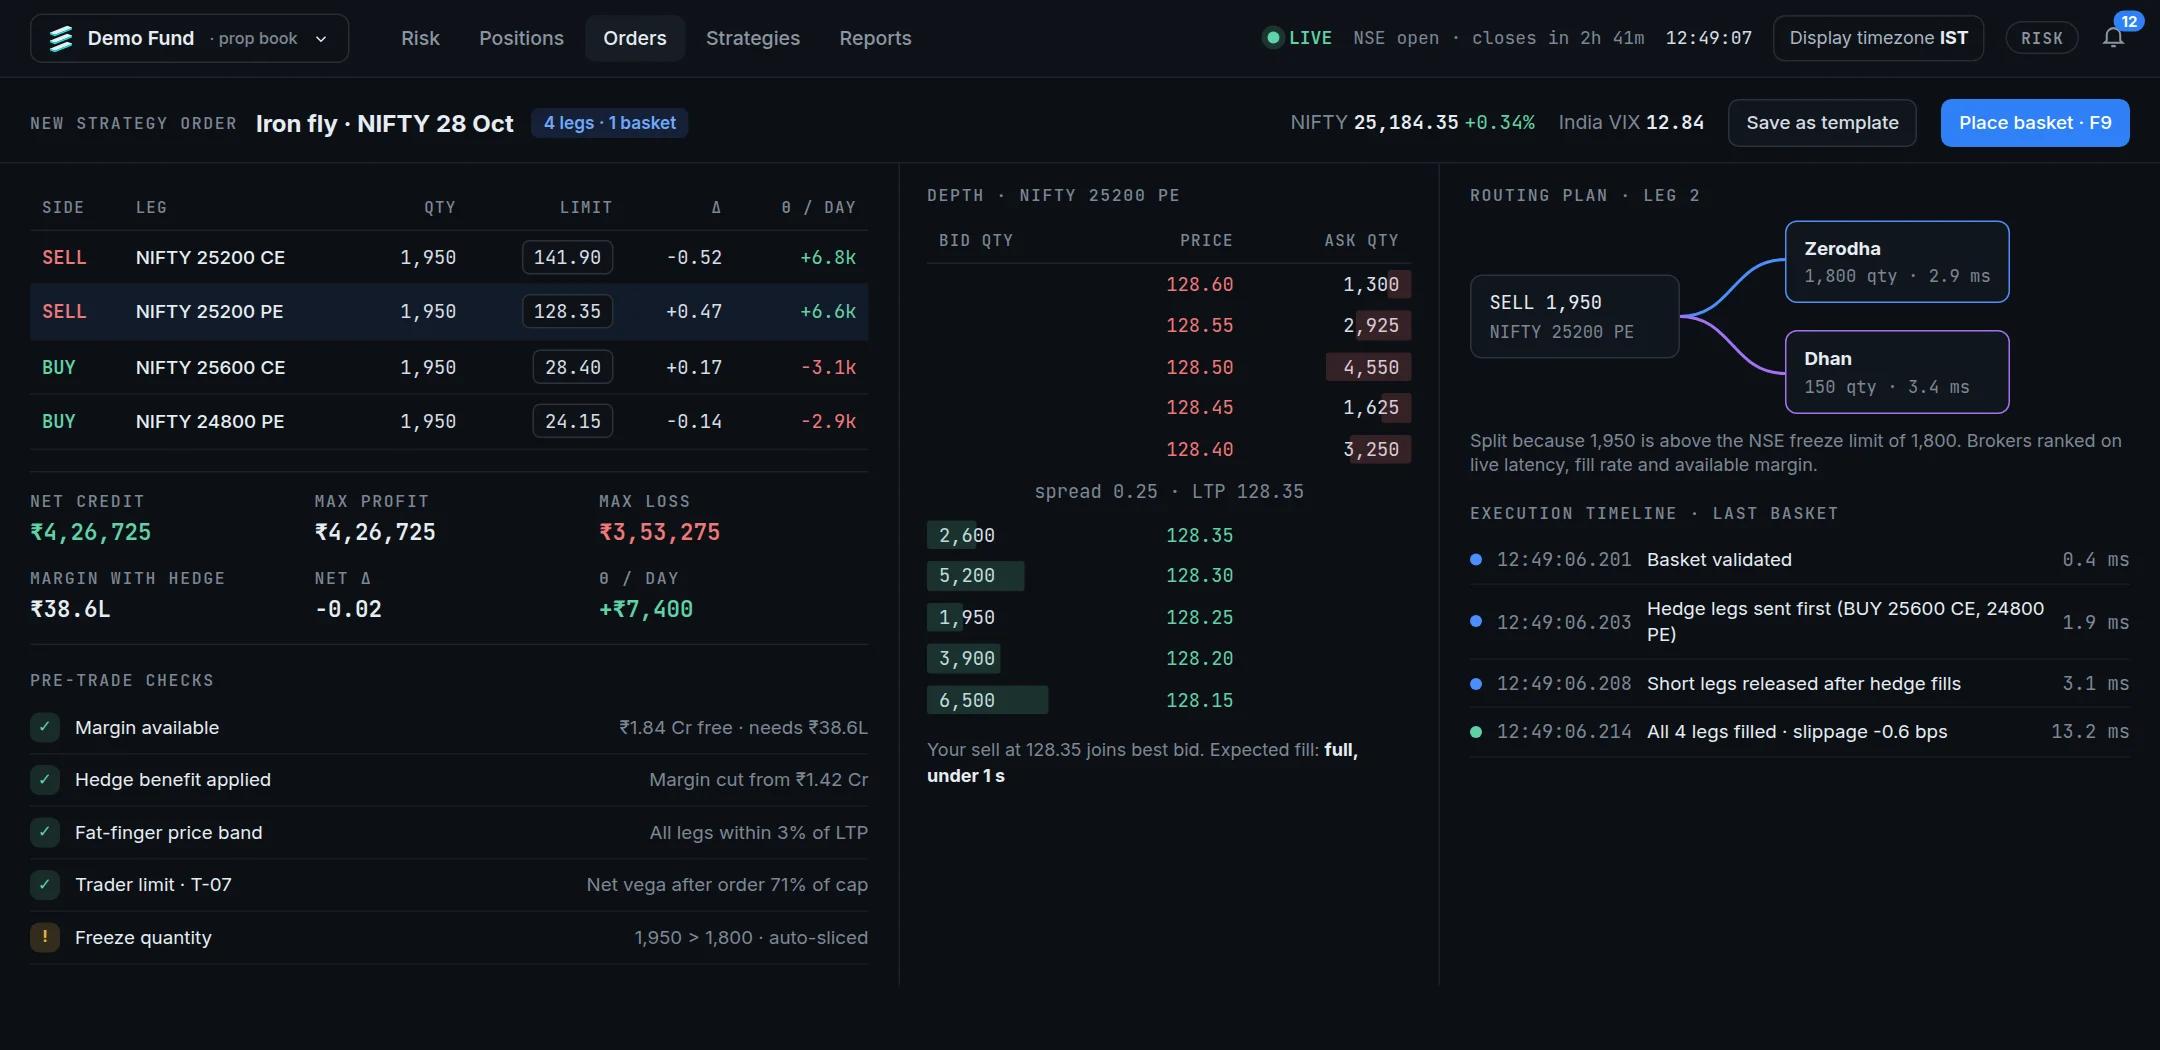The width and height of the screenshot is (2160, 1050).
Task: Click the Net delta -0.02 value
Action: [348, 609]
